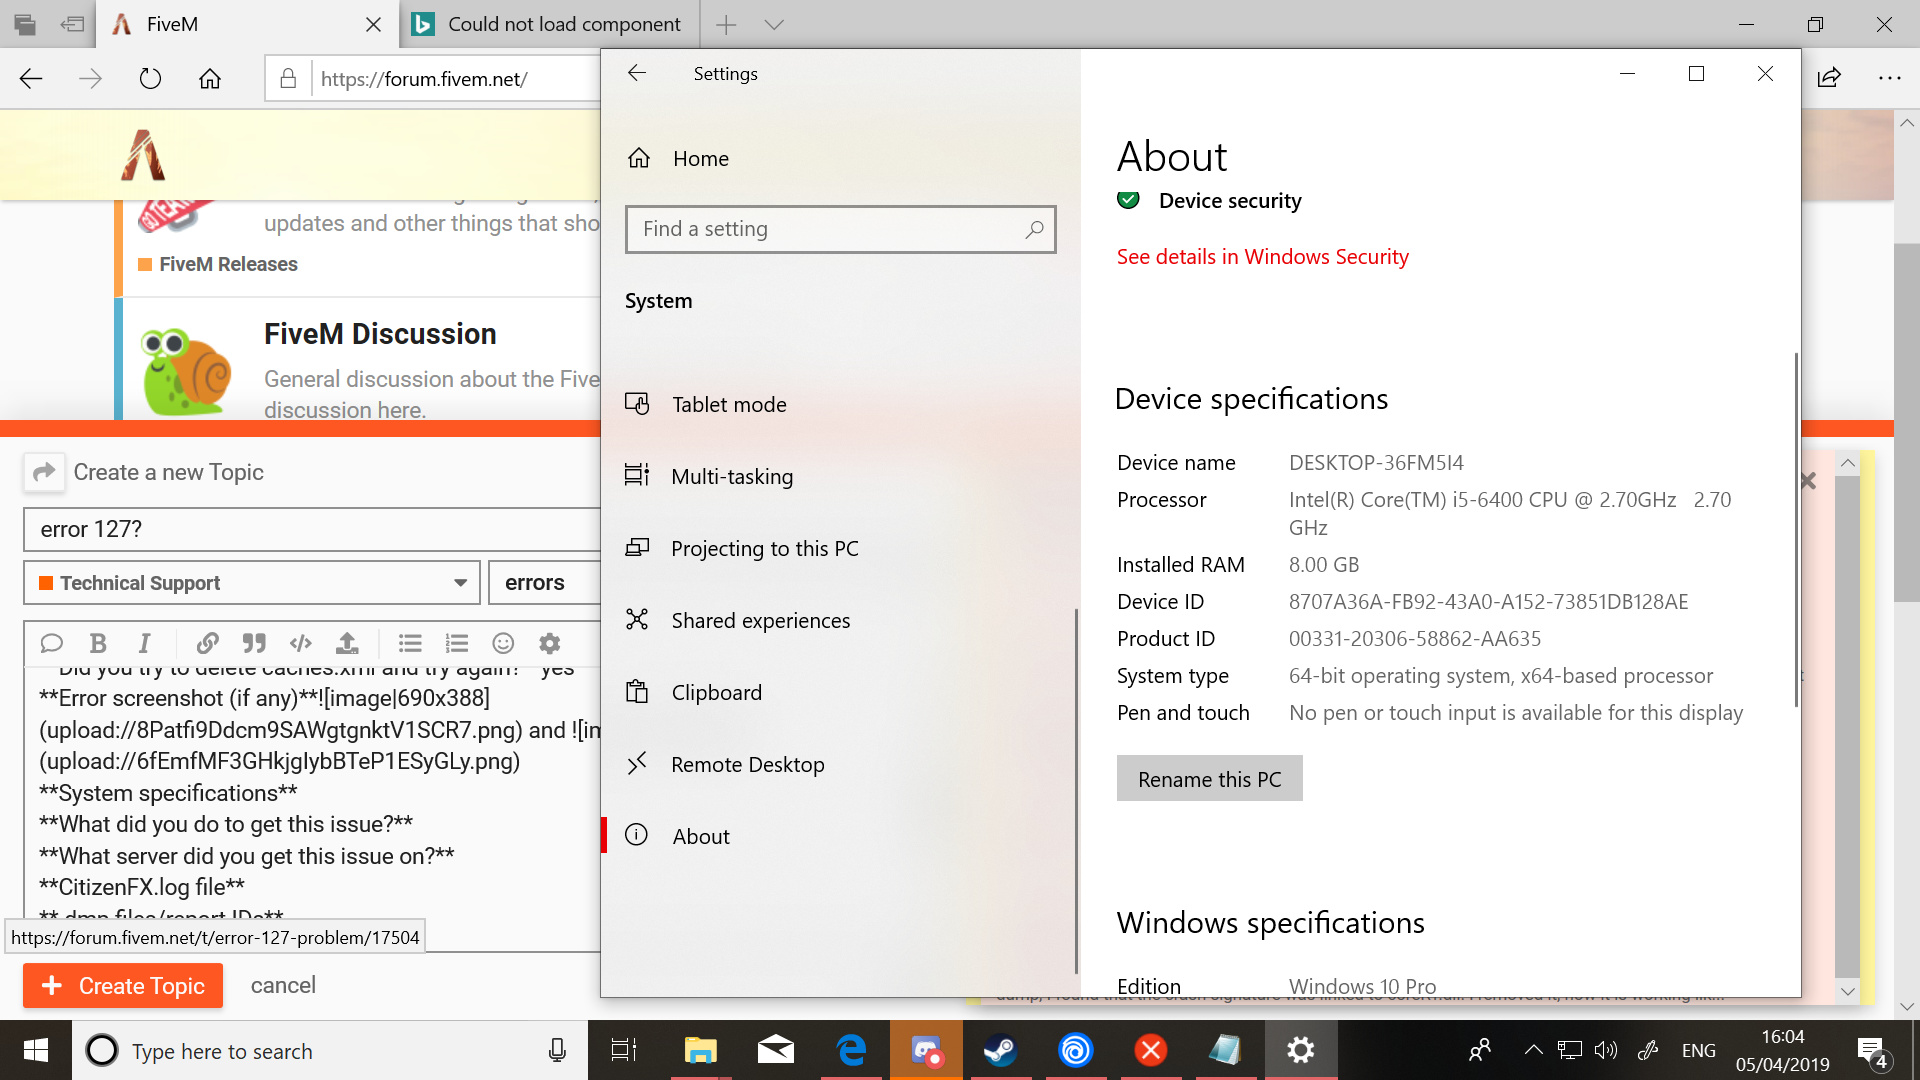Open Steam from the taskbar

click(1000, 1050)
